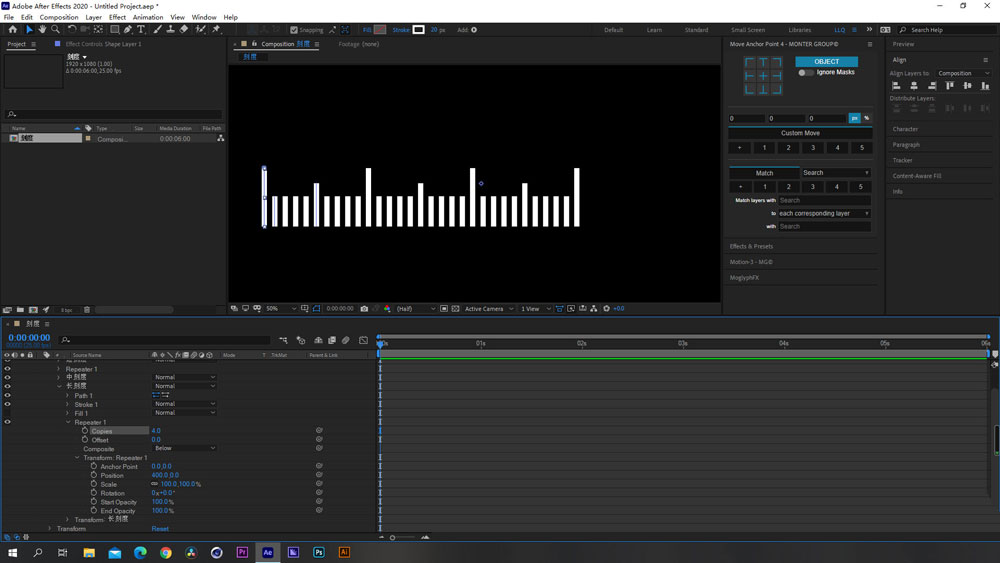Click the Stroke color swatch
The width and height of the screenshot is (1000, 563).
pyautogui.click(x=418, y=30)
